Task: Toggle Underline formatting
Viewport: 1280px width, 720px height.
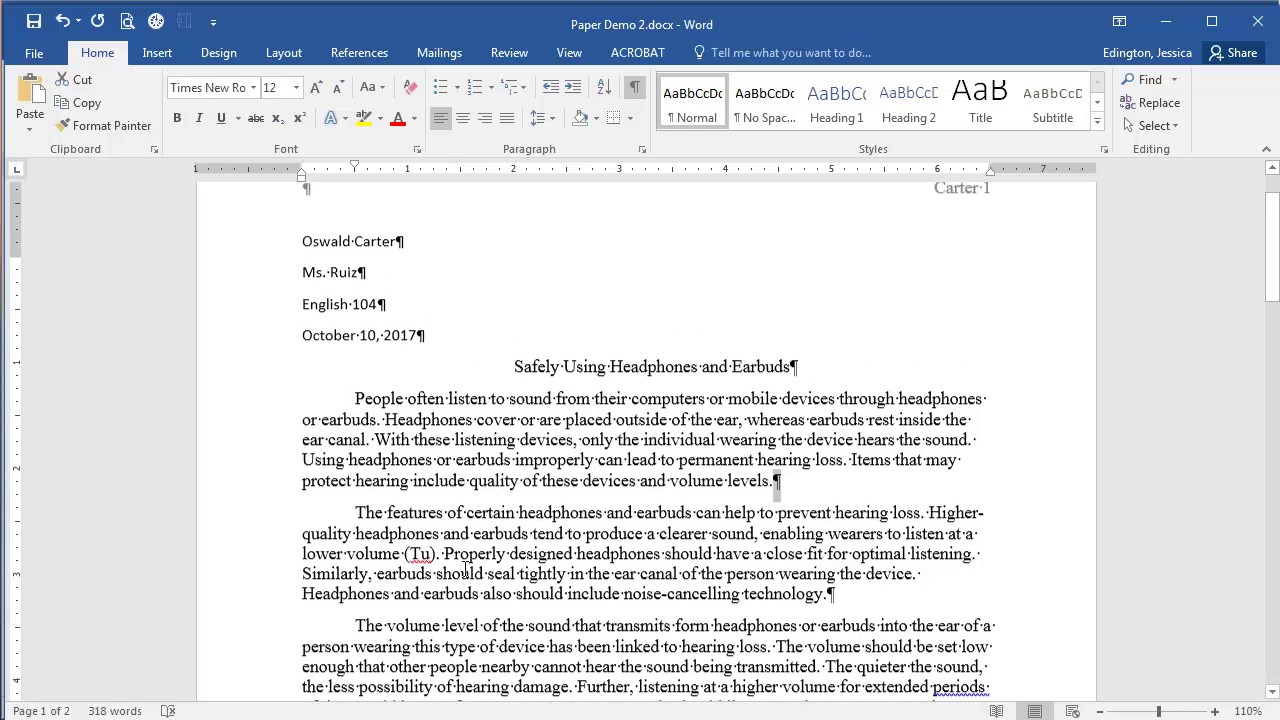Action: [x=220, y=119]
